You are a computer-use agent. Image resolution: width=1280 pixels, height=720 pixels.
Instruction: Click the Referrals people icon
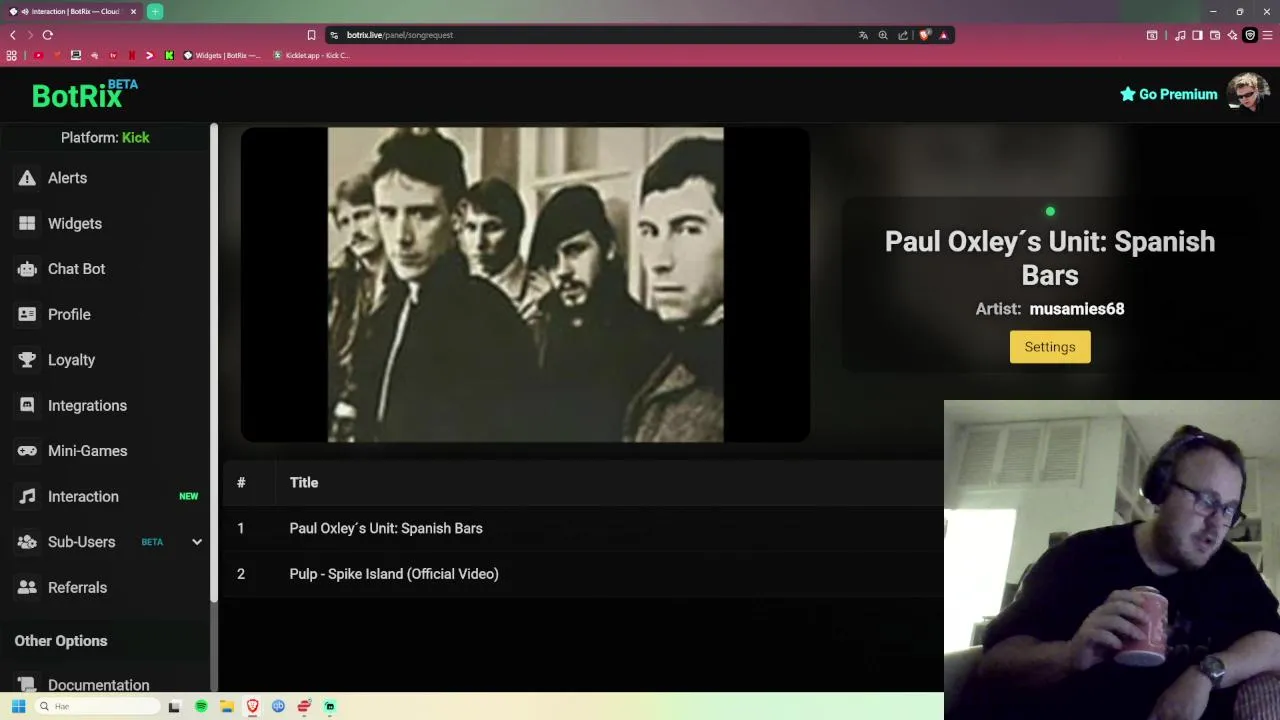(27, 587)
